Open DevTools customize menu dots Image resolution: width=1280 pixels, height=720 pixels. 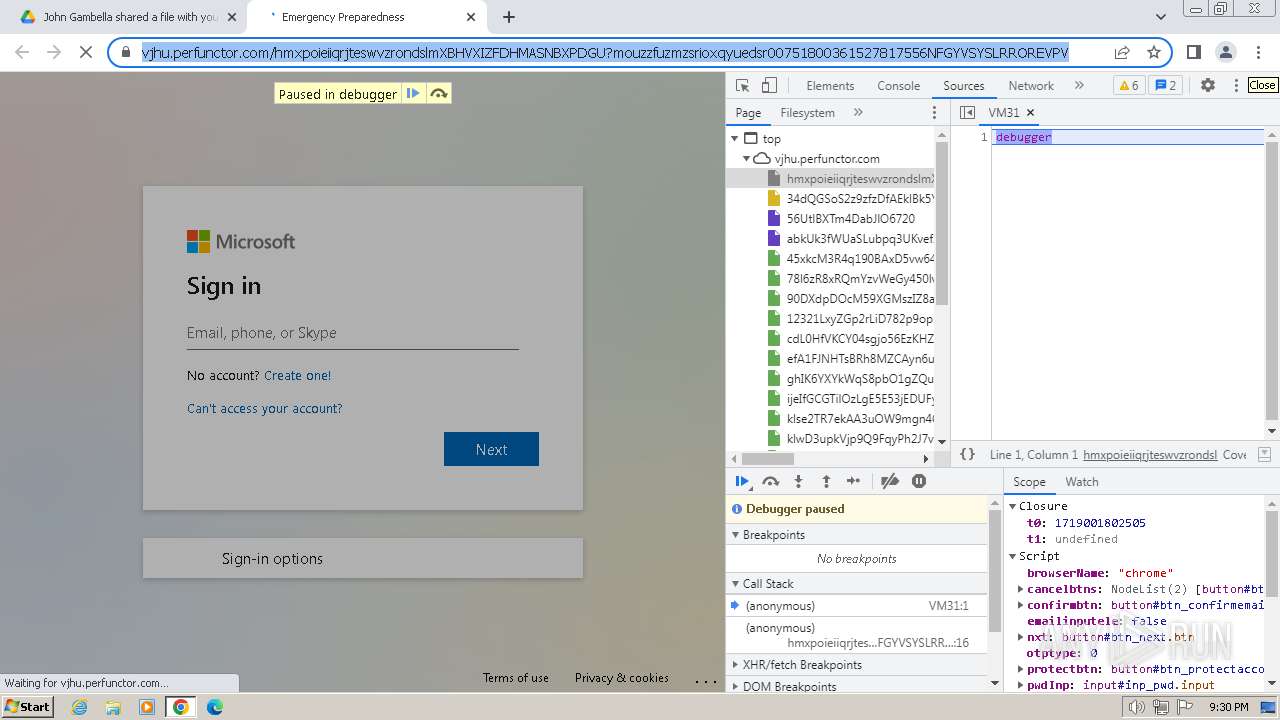1236,86
